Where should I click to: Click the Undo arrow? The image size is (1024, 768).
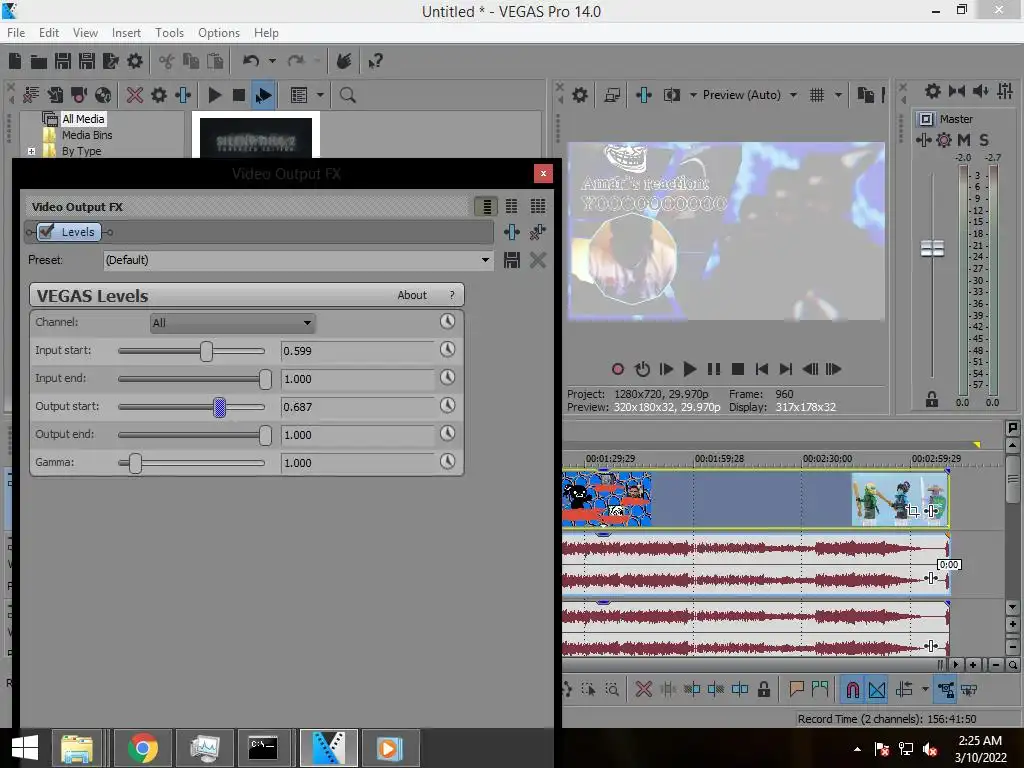[251, 61]
